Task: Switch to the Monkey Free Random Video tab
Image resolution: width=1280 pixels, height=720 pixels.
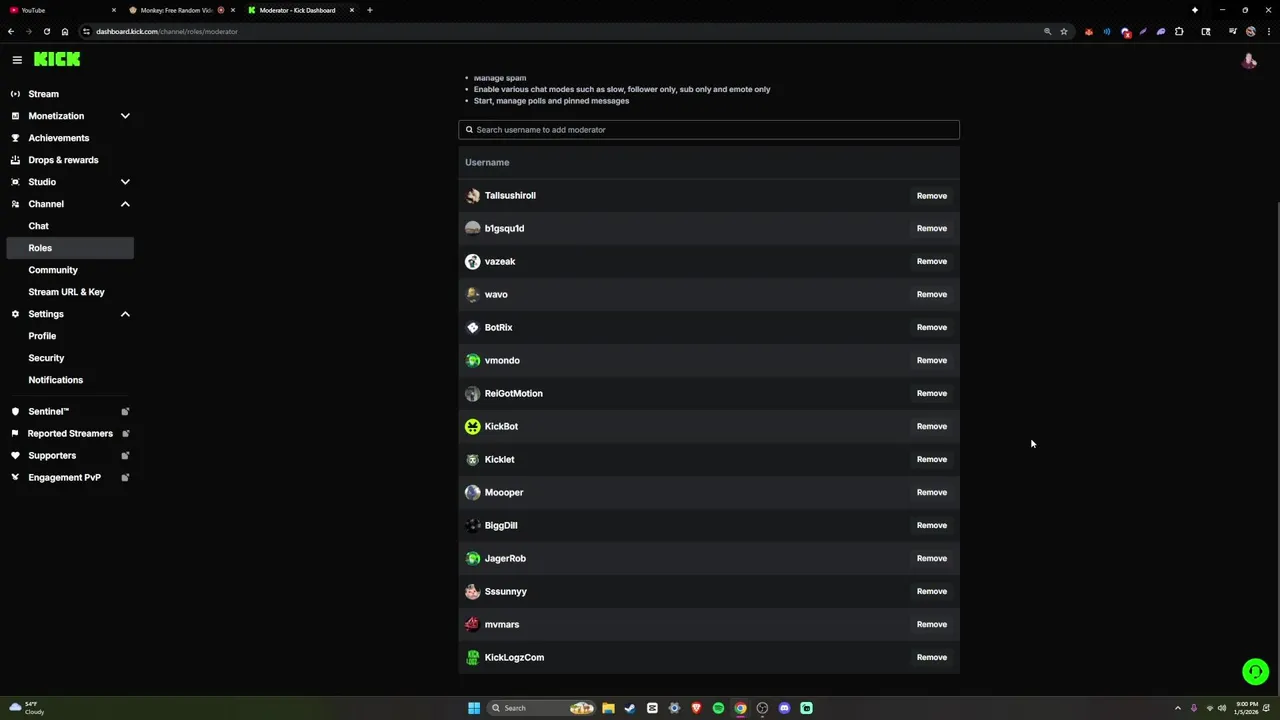Action: (x=180, y=10)
